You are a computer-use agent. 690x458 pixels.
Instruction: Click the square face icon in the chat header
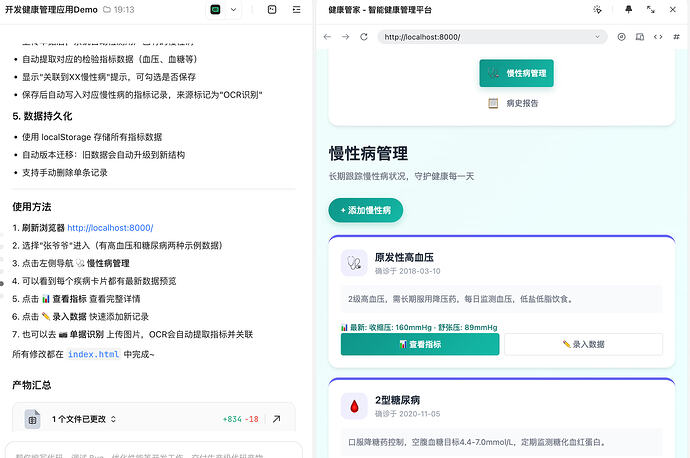pyautogui.click(x=272, y=10)
